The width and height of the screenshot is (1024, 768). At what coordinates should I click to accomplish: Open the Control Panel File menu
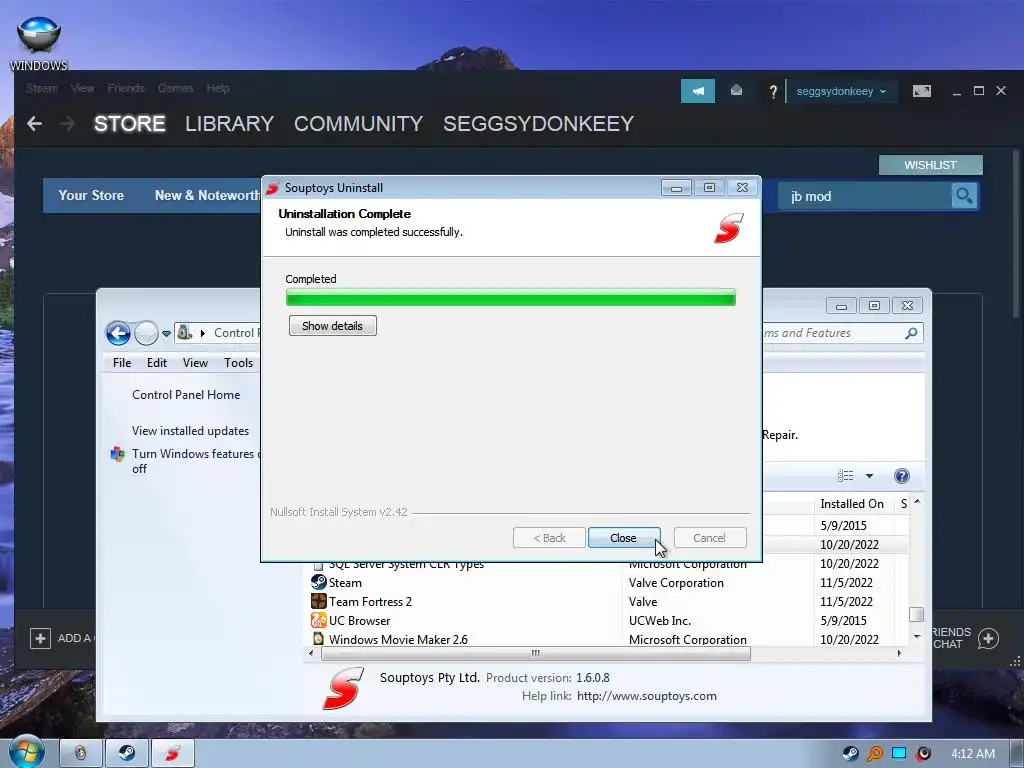click(122, 362)
